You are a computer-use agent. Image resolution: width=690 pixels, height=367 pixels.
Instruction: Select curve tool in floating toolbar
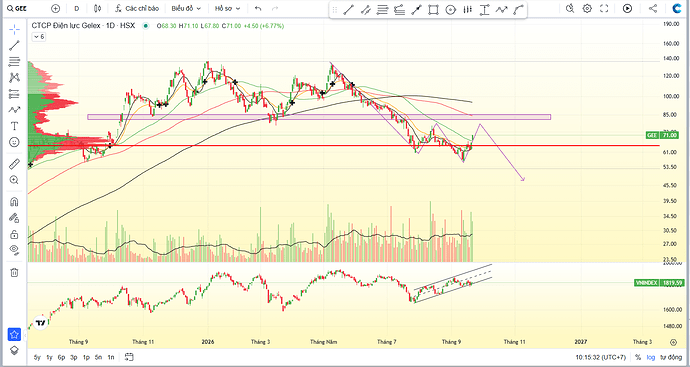(x=519, y=10)
